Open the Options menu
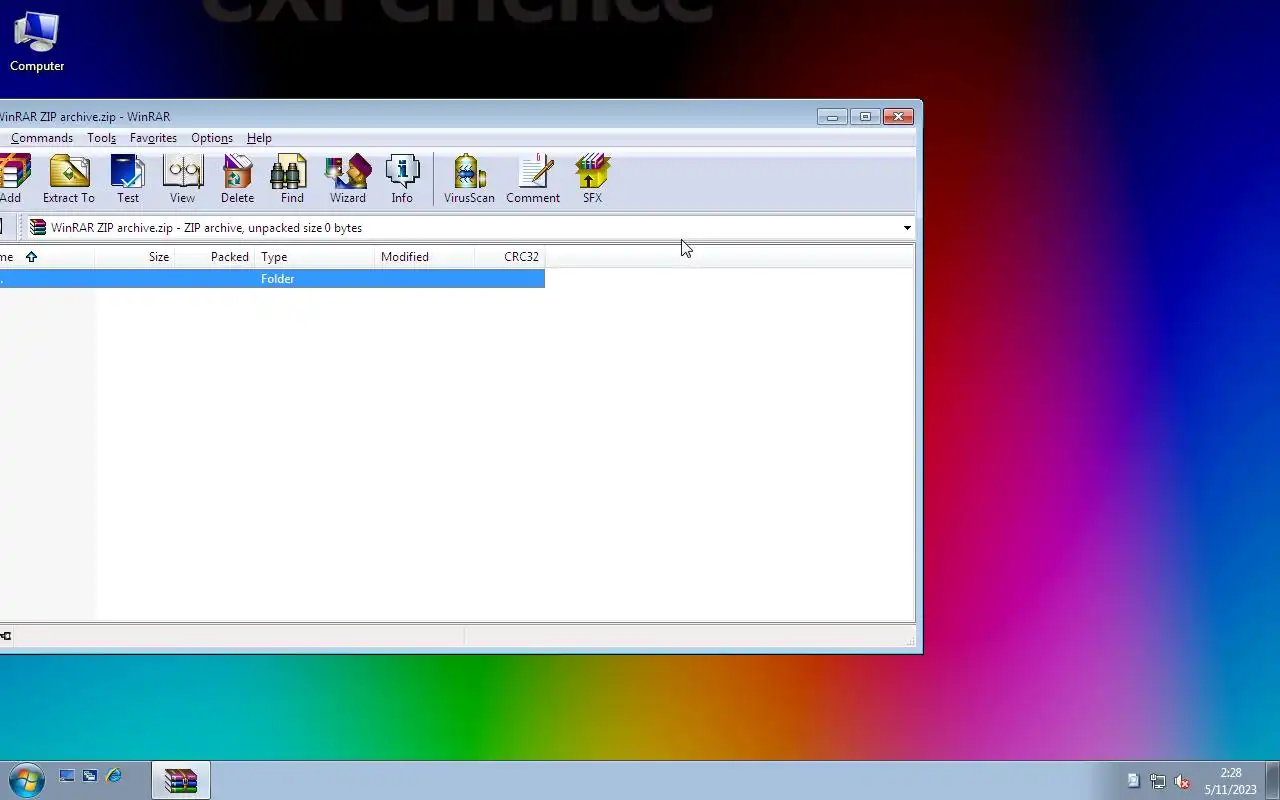1280x800 pixels. tap(212, 138)
